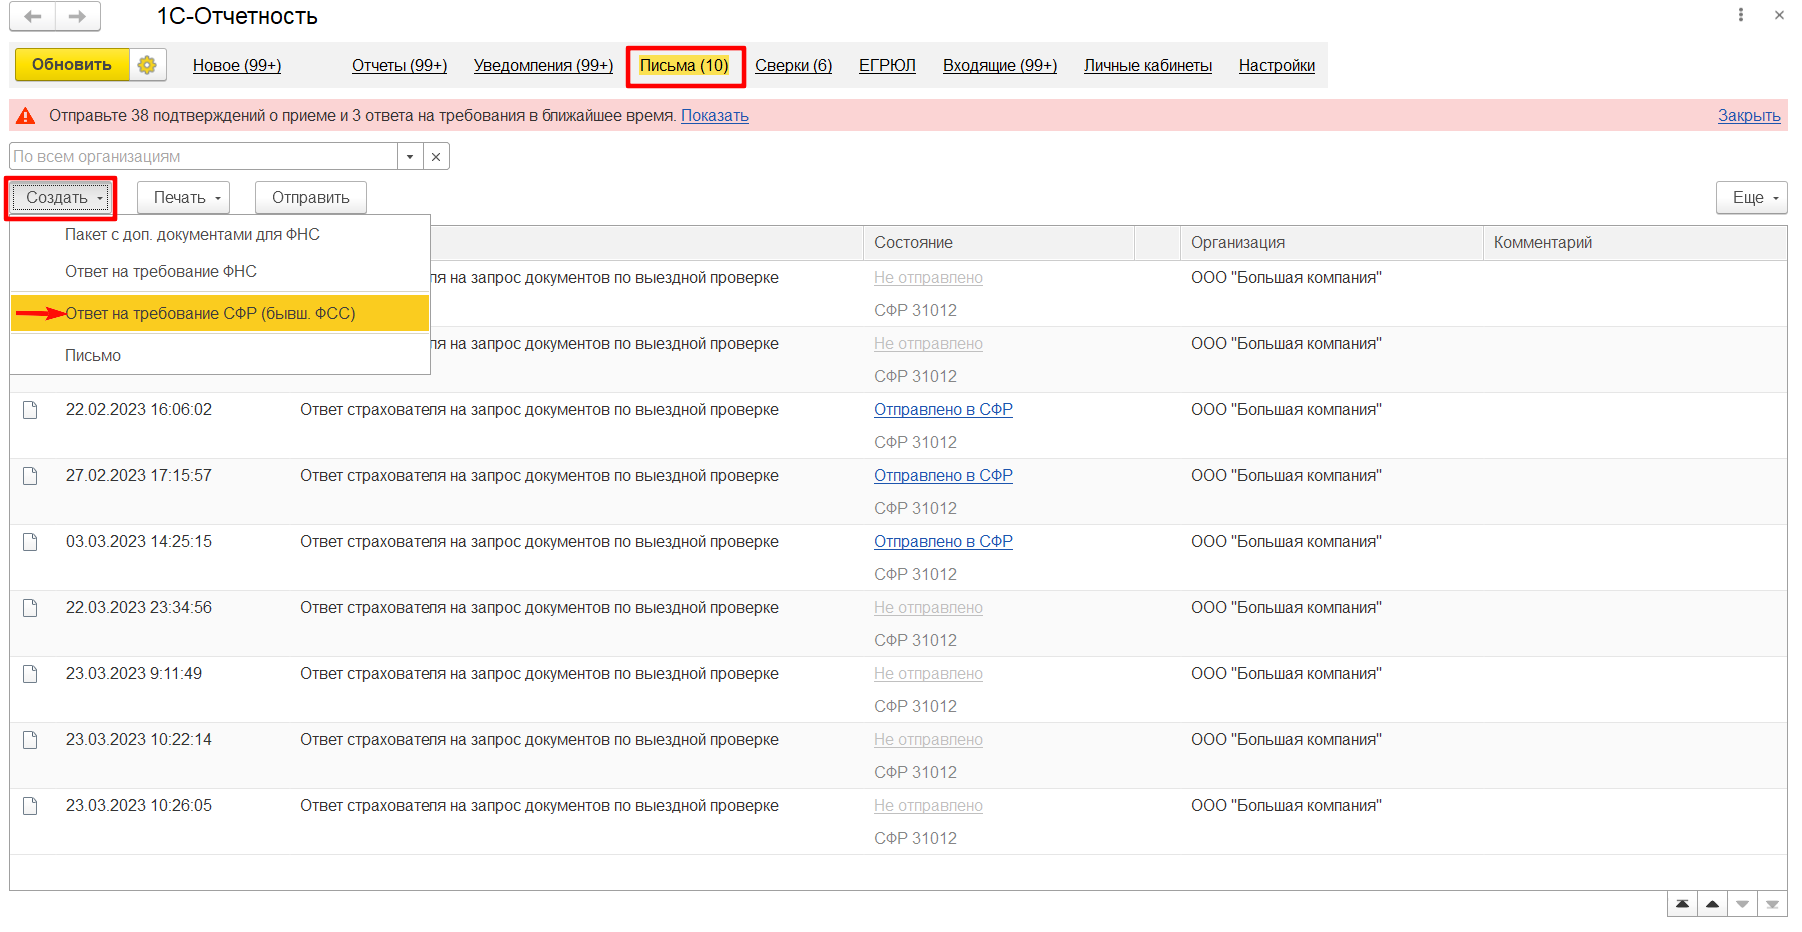Open Личные кабинеты tab
The image size is (1802, 932).
pos(1148,66)
